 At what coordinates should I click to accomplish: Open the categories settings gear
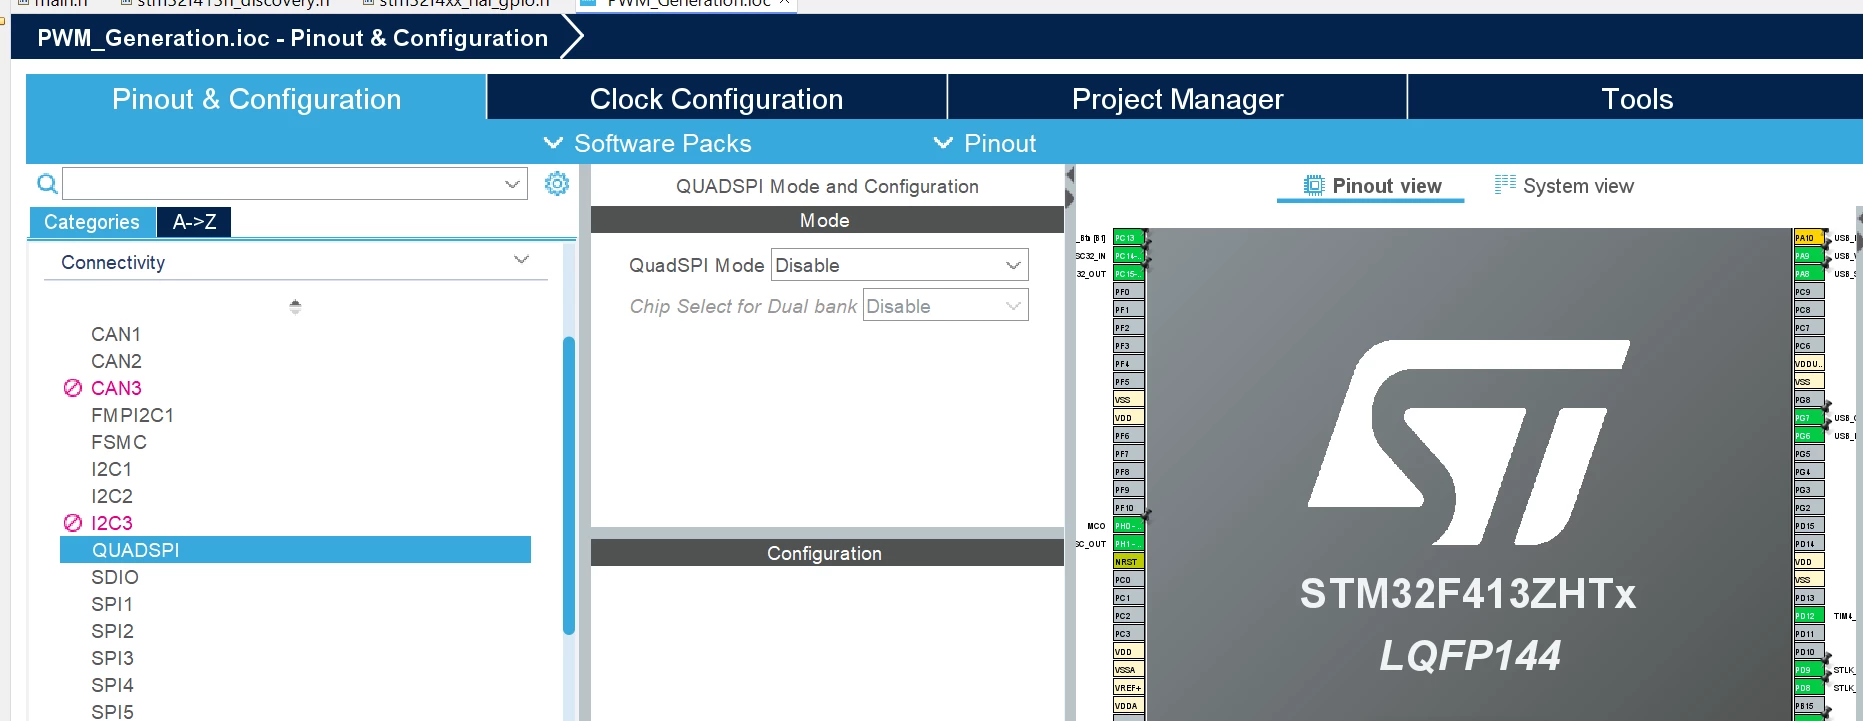click(557, 183)
